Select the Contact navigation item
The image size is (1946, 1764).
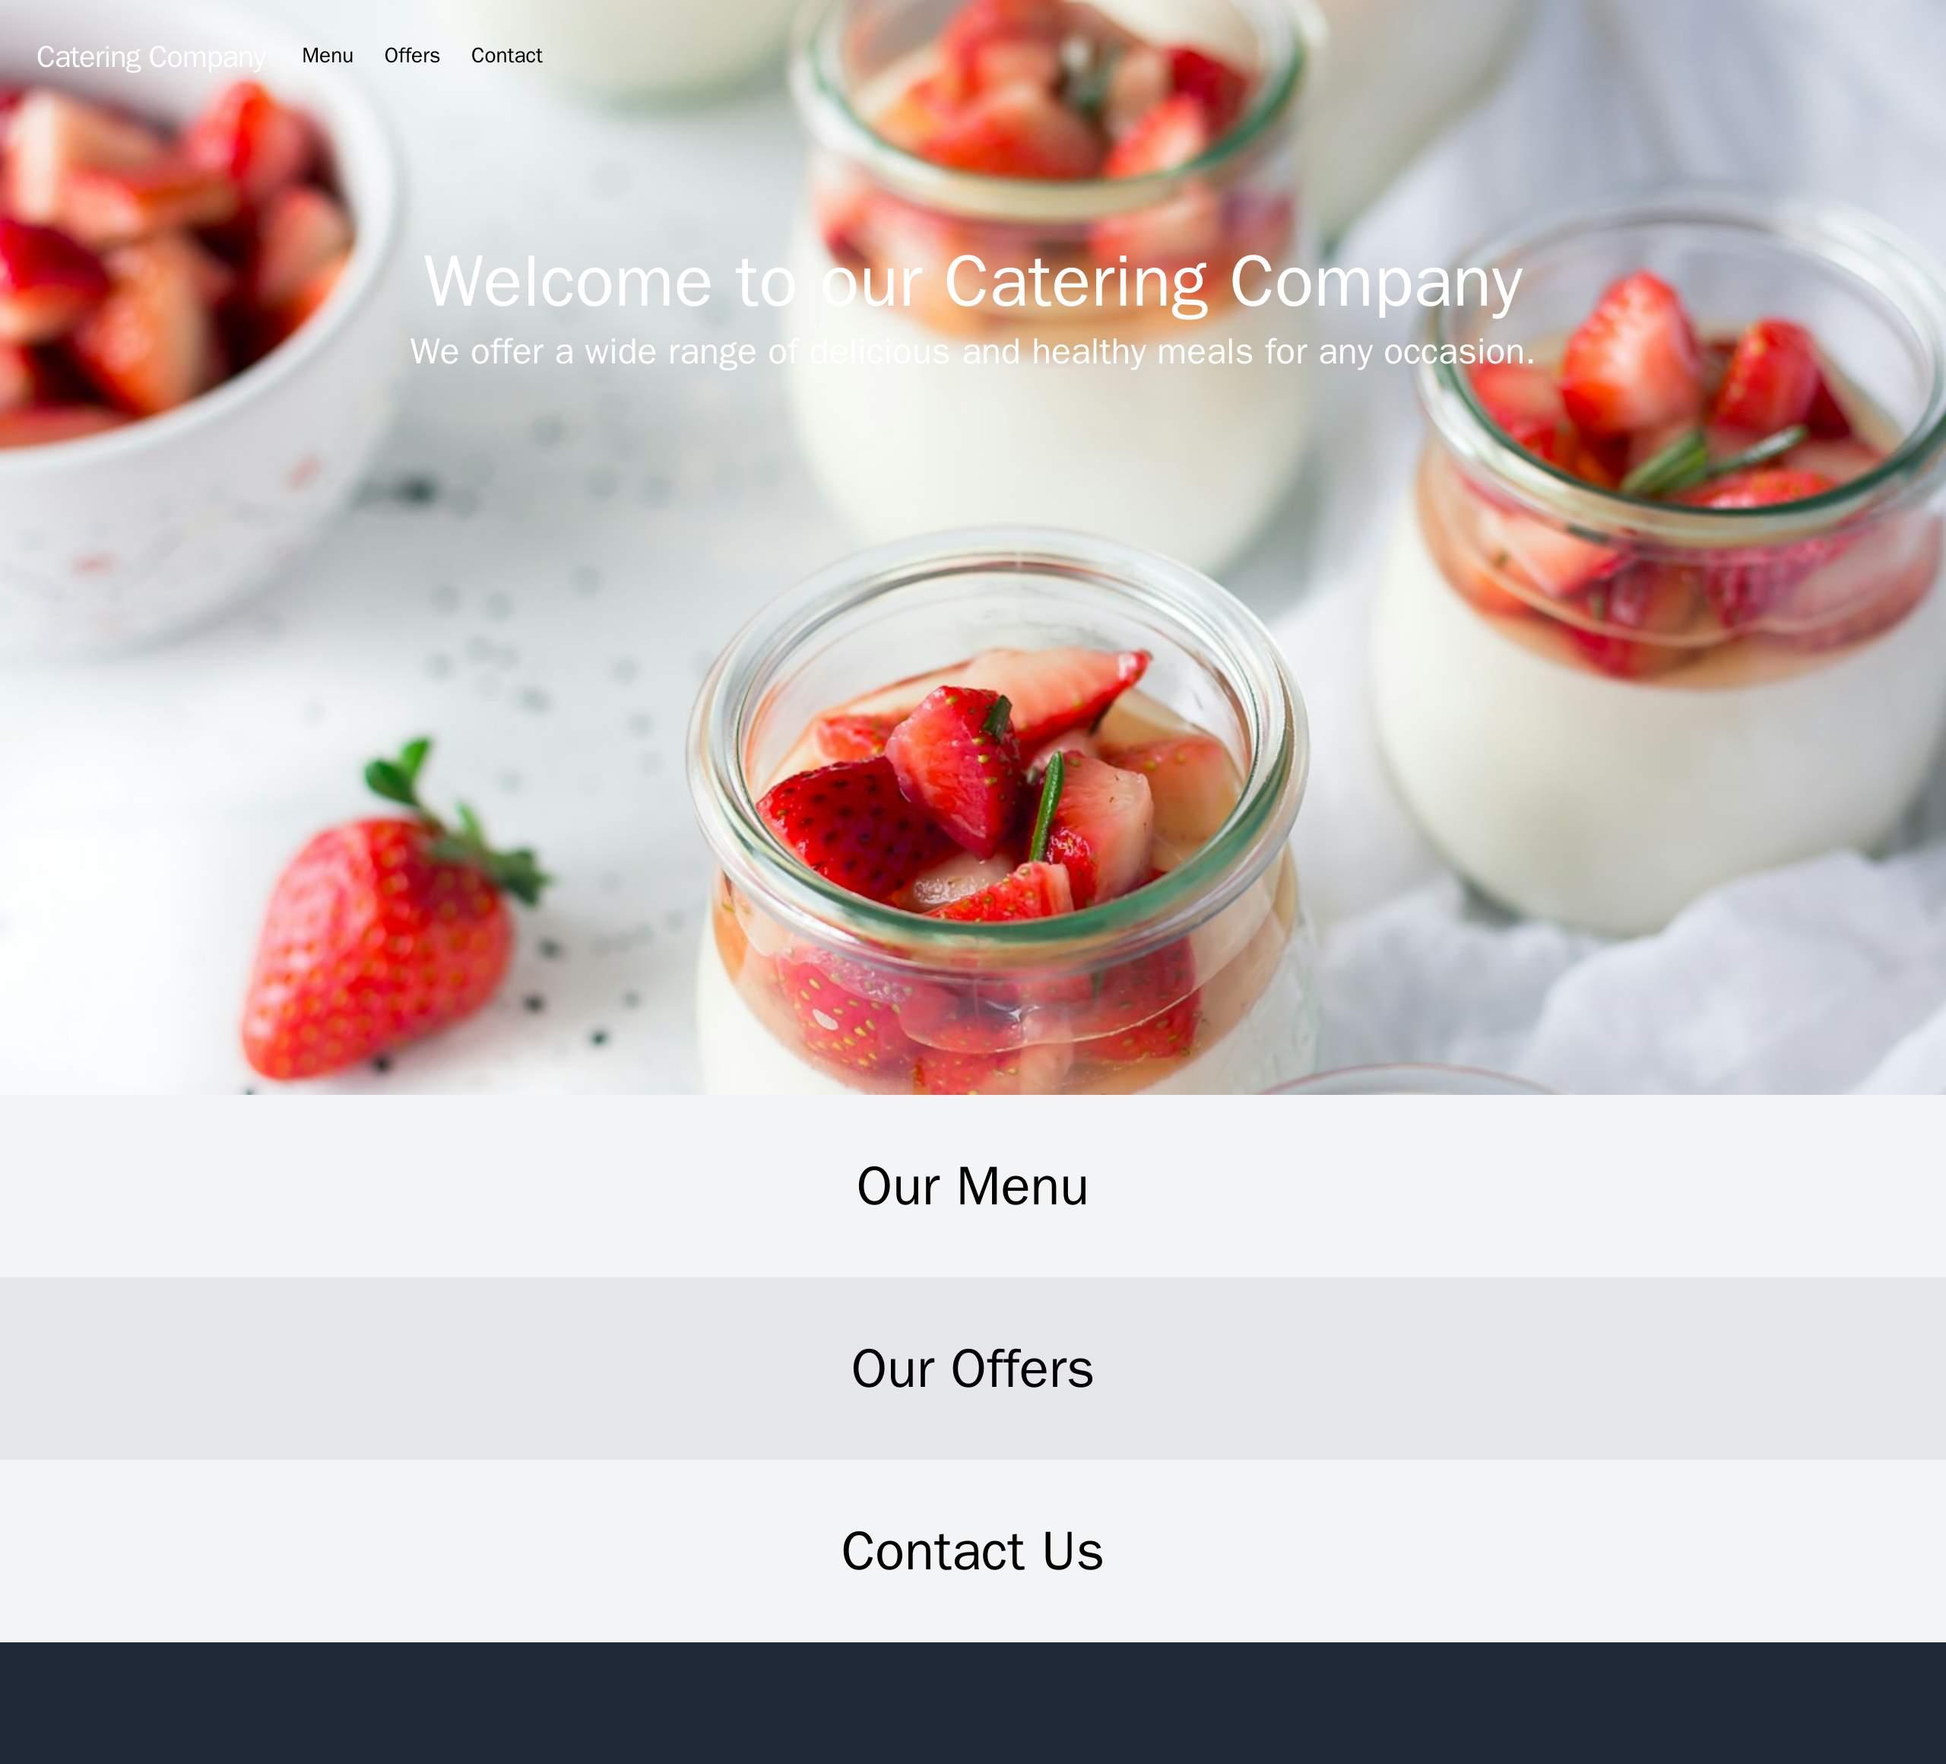click(505, 54)
